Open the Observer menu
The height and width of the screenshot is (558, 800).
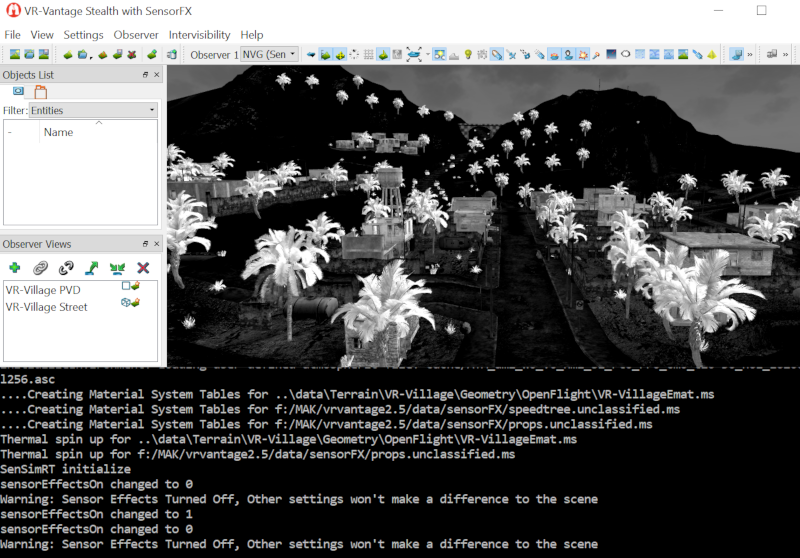(x=136, y=35)
